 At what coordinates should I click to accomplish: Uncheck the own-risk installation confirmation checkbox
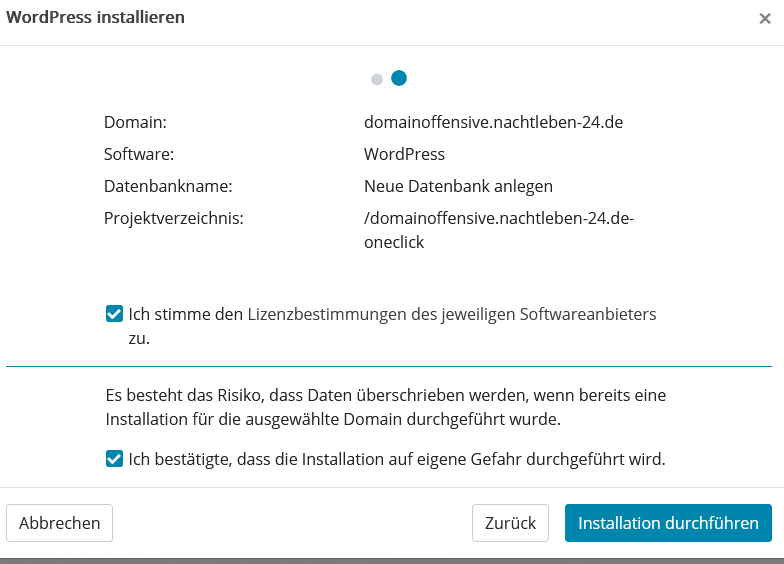114,459
